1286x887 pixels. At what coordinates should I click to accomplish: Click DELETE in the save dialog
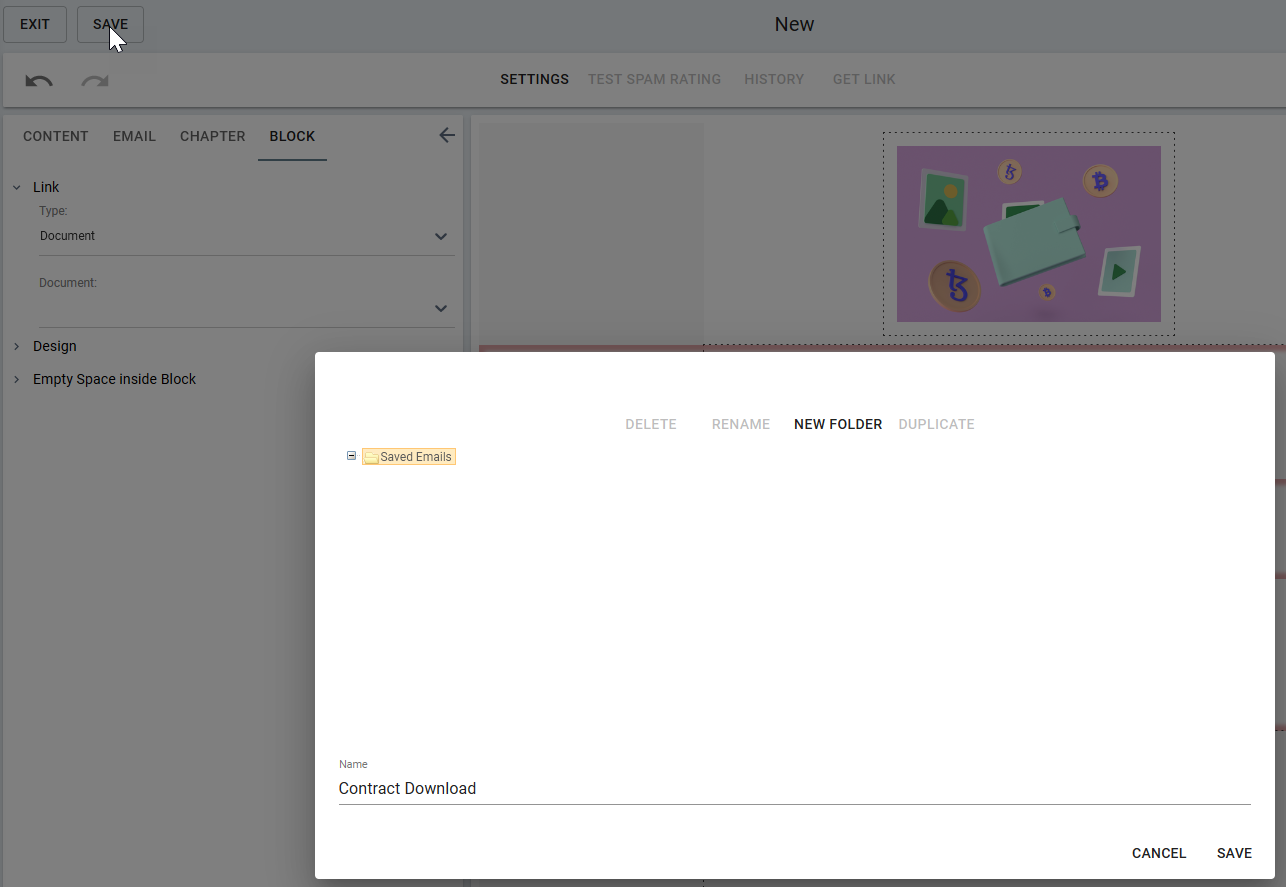(x=651, y=424)
